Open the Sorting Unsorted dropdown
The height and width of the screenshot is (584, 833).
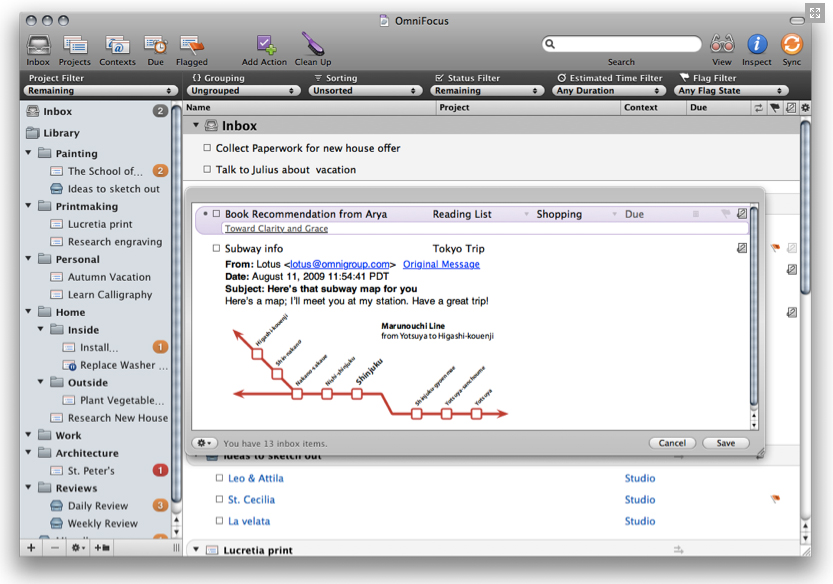click(365, 91)
